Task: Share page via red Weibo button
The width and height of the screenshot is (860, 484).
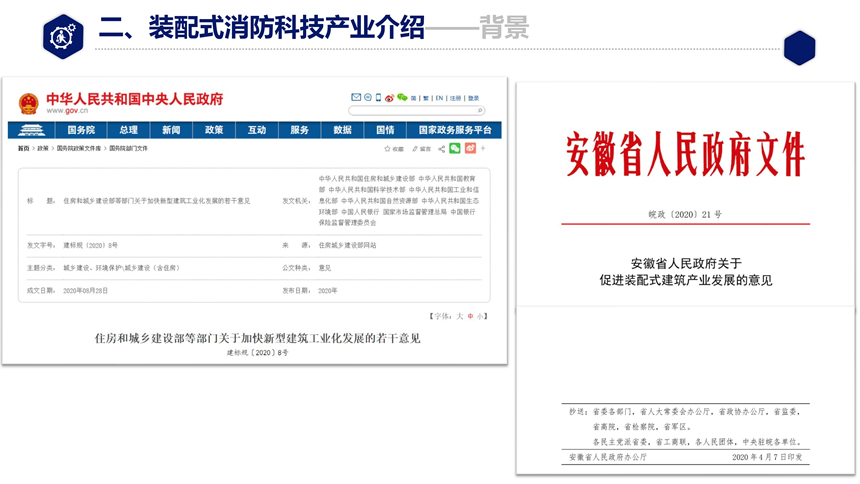Action: pyautogui.click(x=469, y=148)
